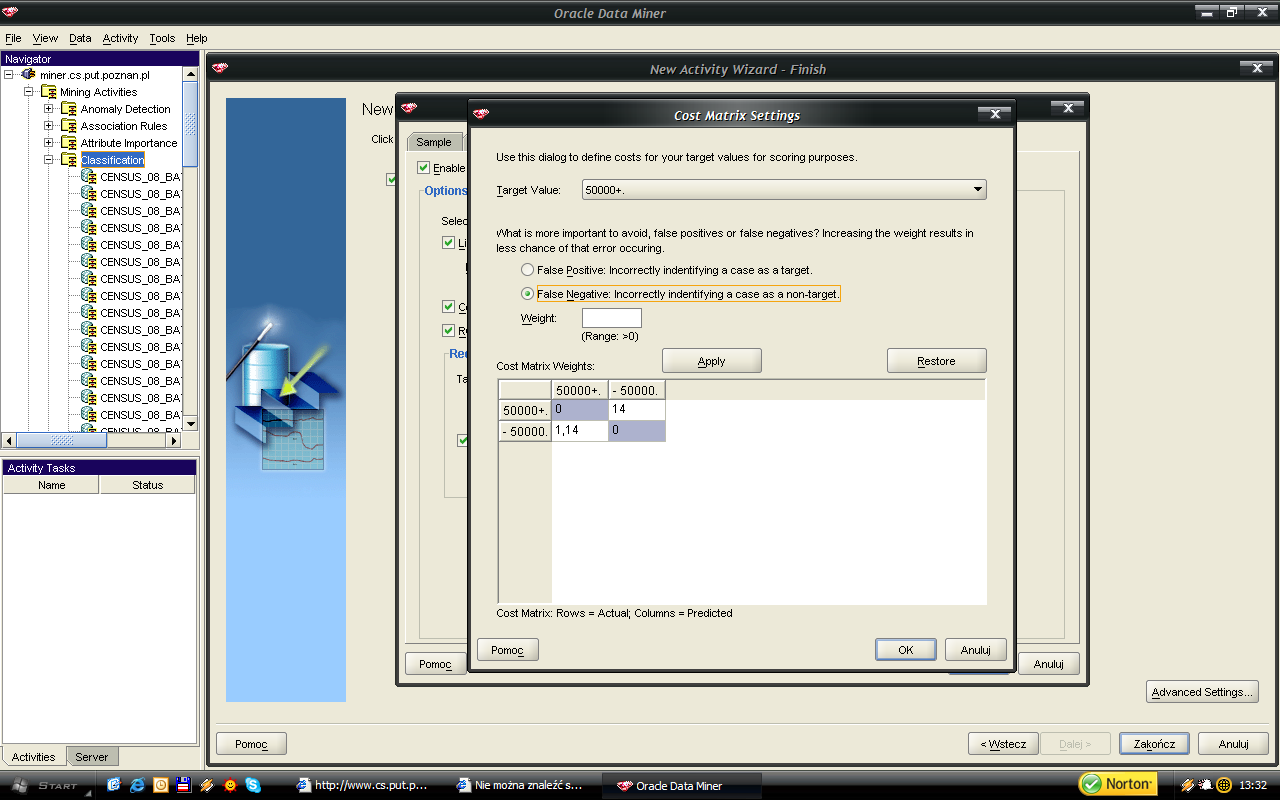Click the Oracle logo in the main window title bar

[x=11, y=13]
